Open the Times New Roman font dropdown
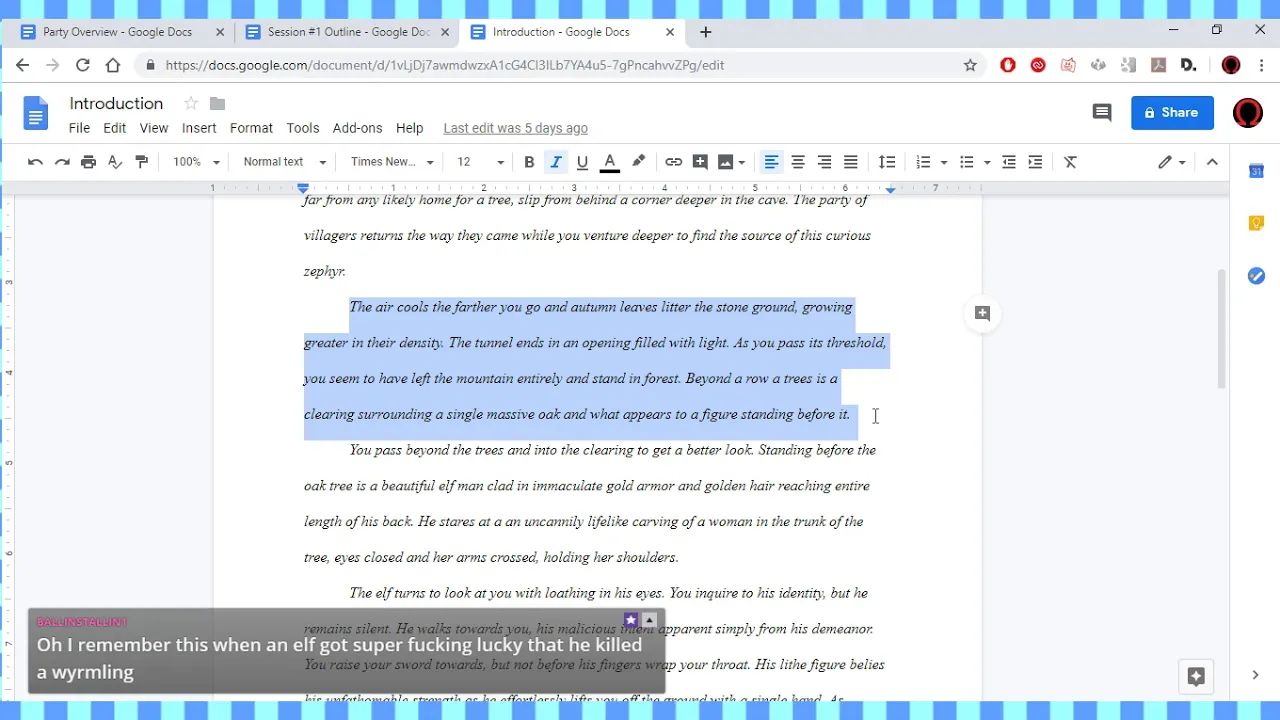 tap(392, 162)
